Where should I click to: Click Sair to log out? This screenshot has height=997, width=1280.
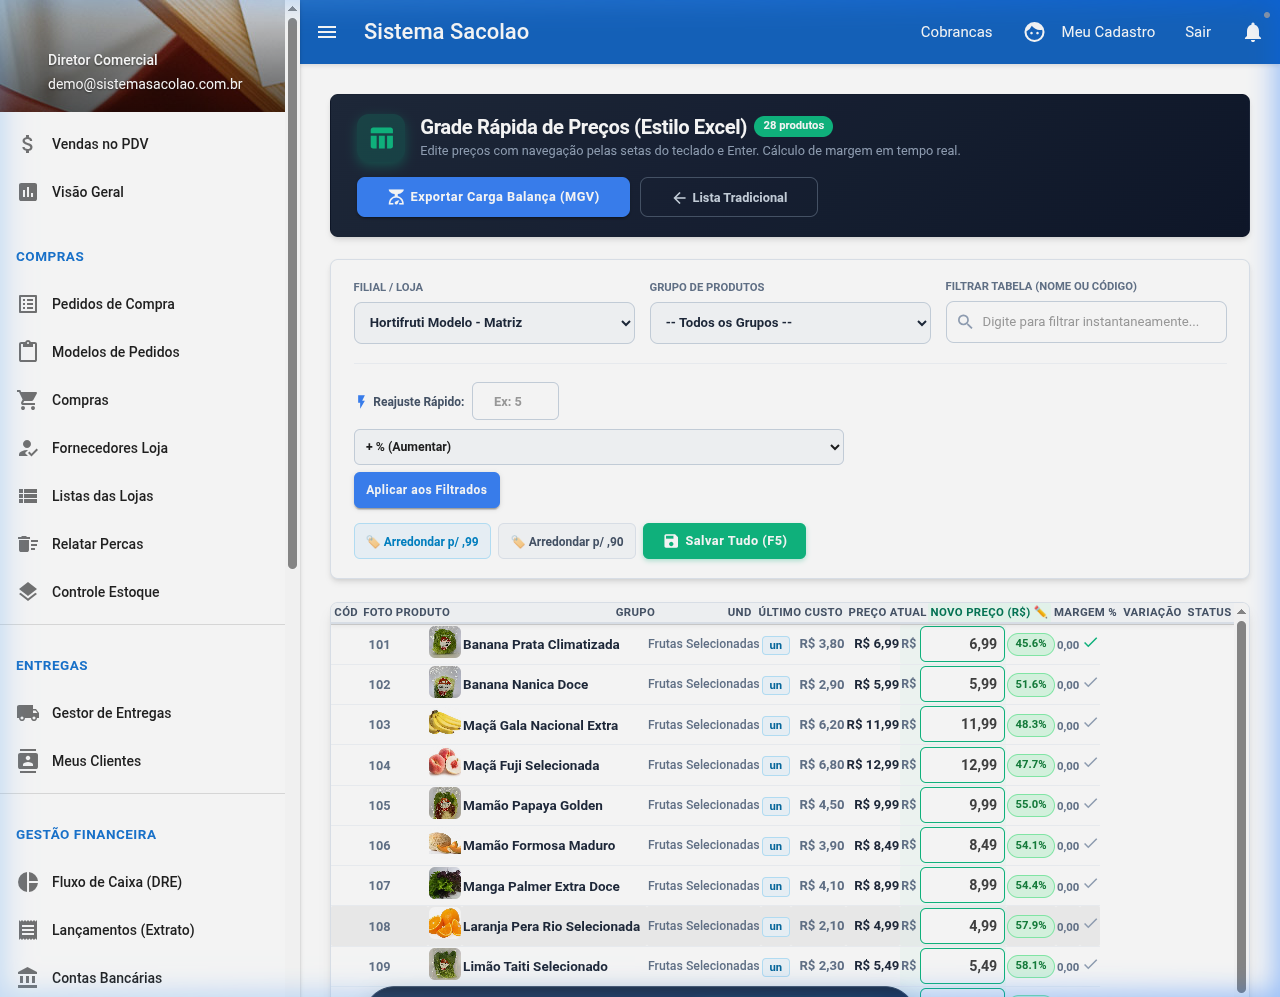click(1198, 32)
